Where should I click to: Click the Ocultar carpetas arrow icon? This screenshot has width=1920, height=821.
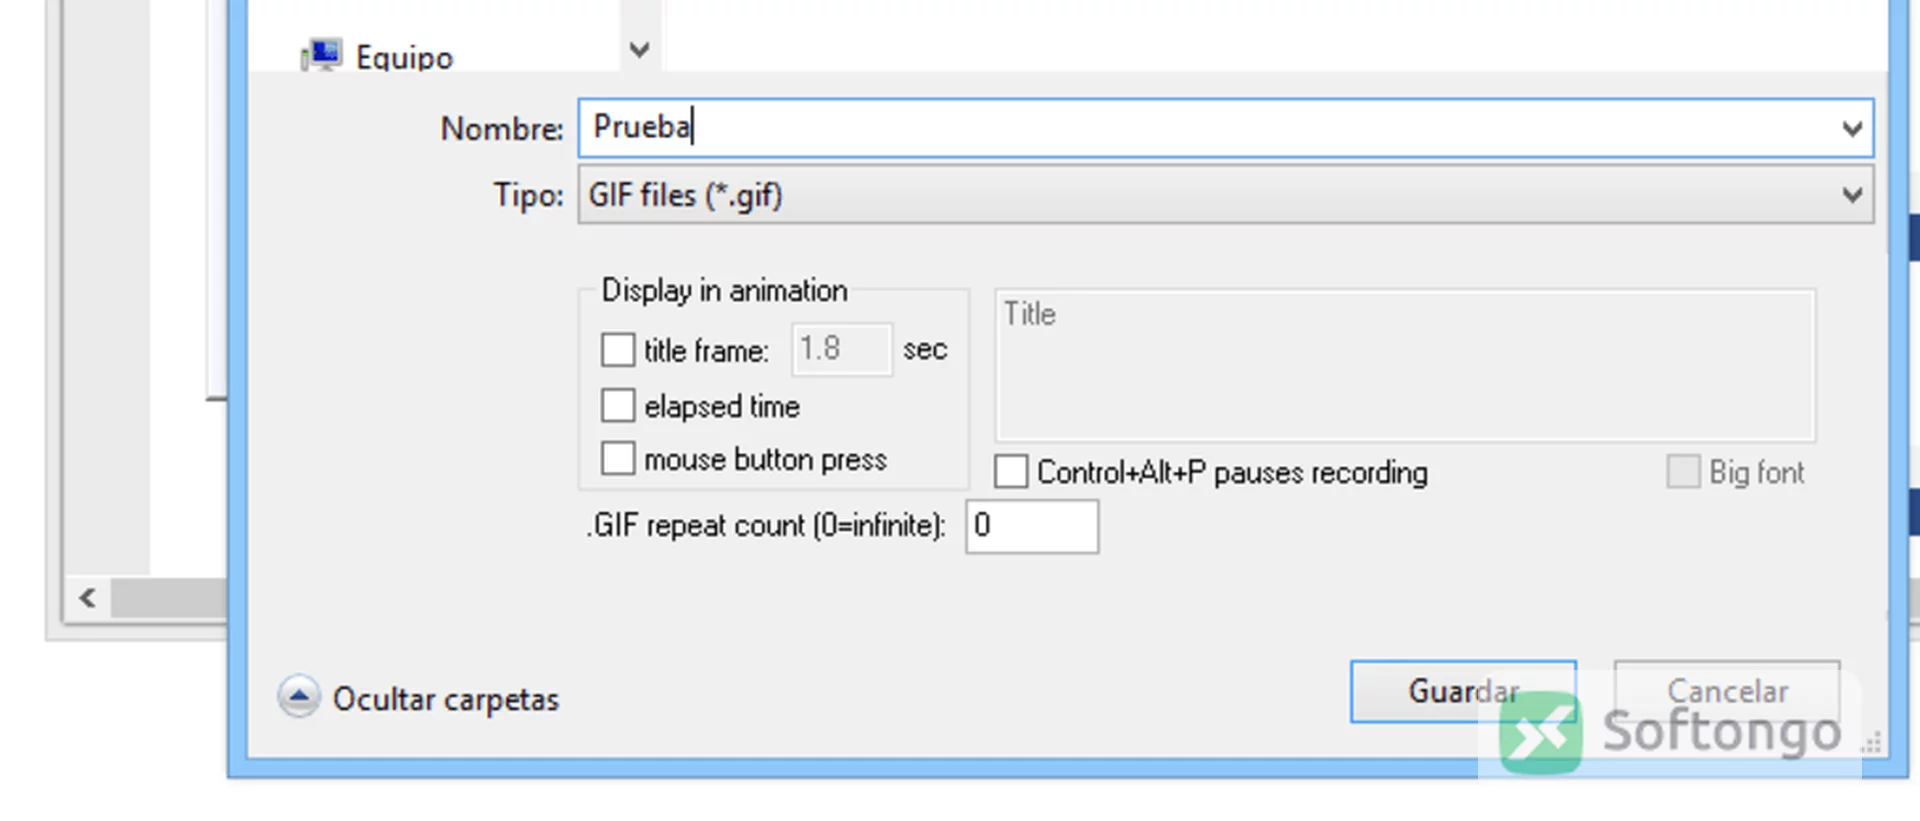click(x=299, y=697)
